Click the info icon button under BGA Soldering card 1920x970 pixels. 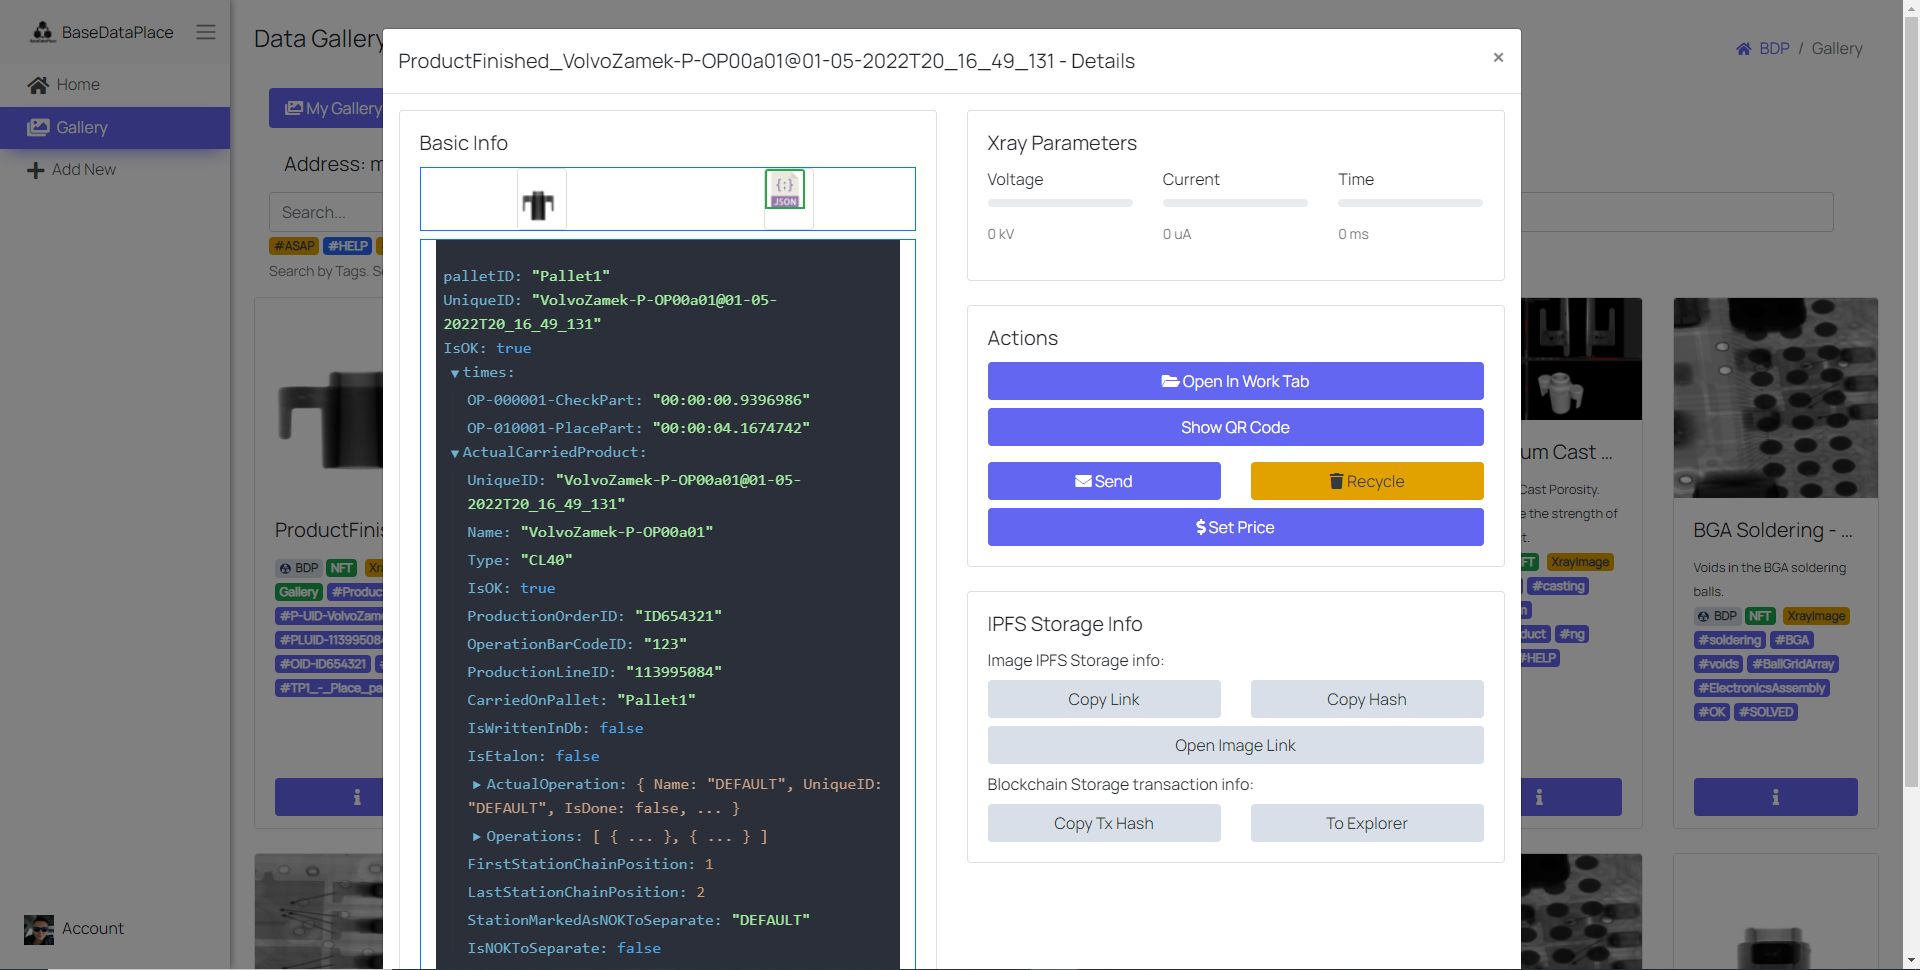1775,797
